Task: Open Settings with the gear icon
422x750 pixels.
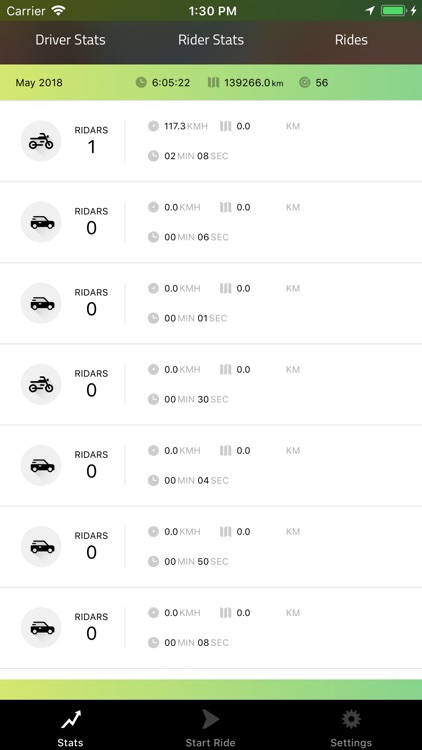Action: click(351, 728)
